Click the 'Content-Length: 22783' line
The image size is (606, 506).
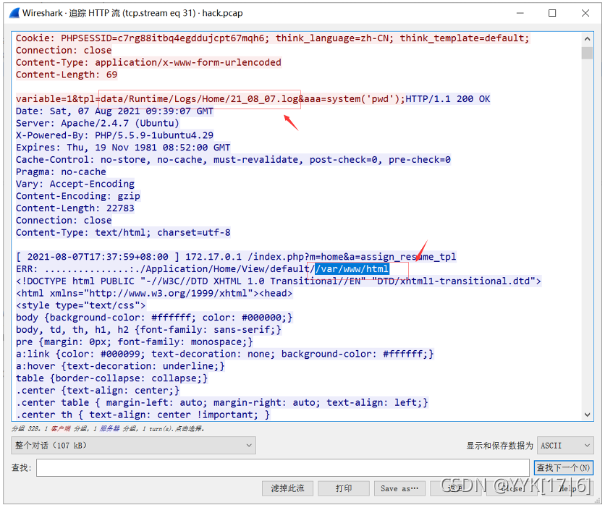tap(75, 208)
